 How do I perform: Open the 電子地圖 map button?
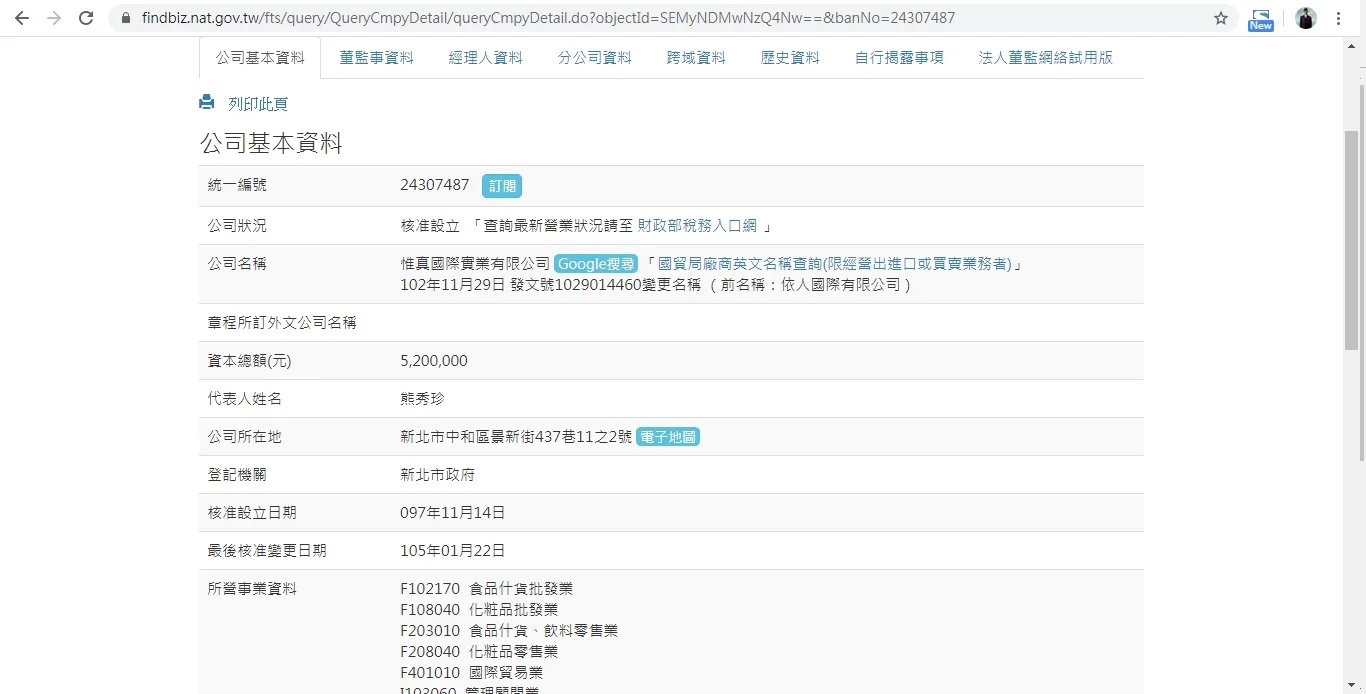(667, 437)
